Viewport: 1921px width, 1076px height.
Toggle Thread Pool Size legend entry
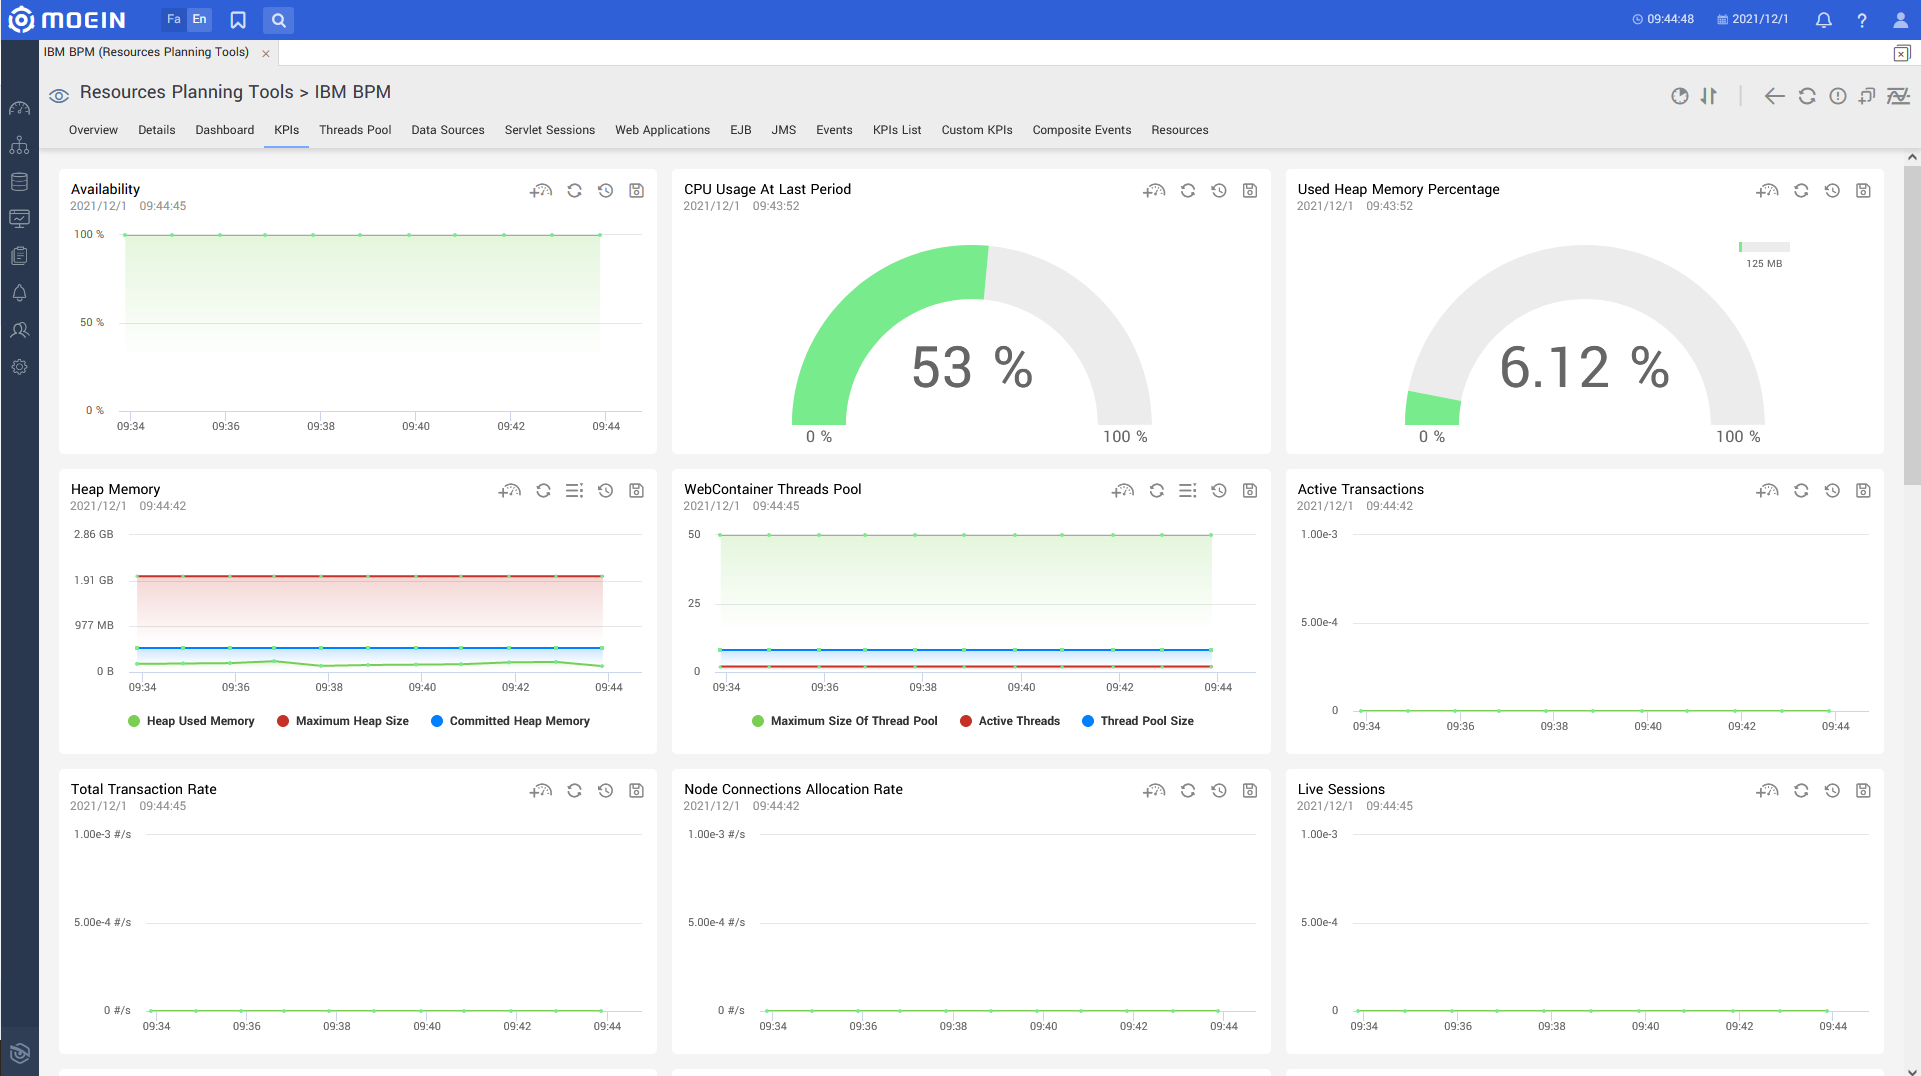pos(1137,721)
